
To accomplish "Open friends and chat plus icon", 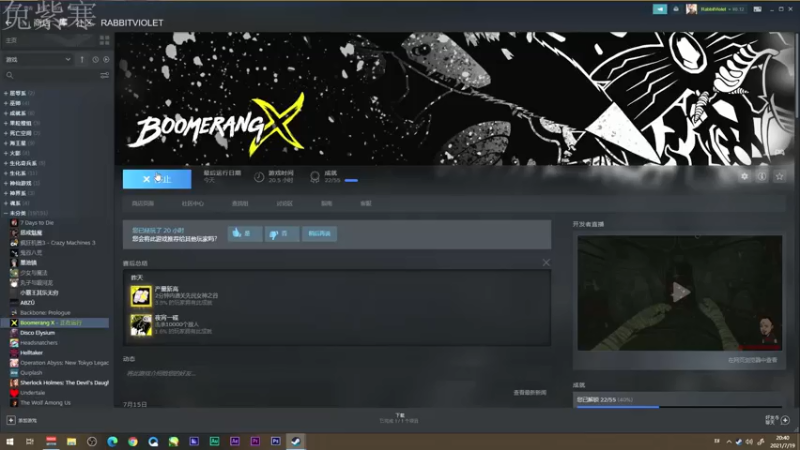I will pos(785,420).
